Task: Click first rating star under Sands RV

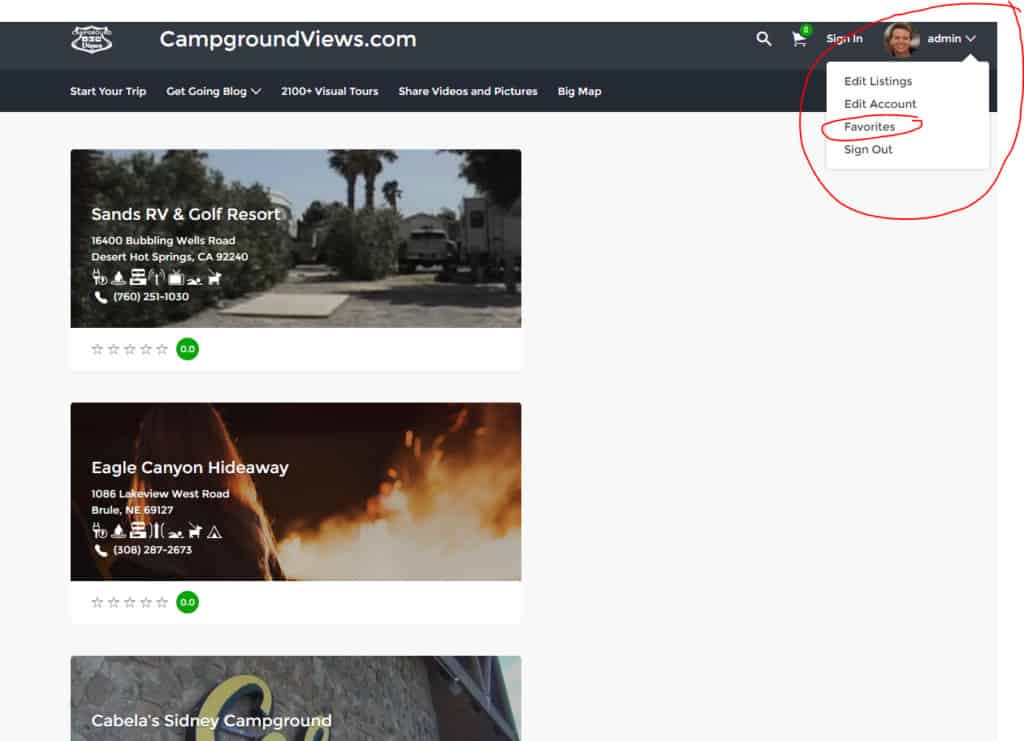Action: click(97, 349)
